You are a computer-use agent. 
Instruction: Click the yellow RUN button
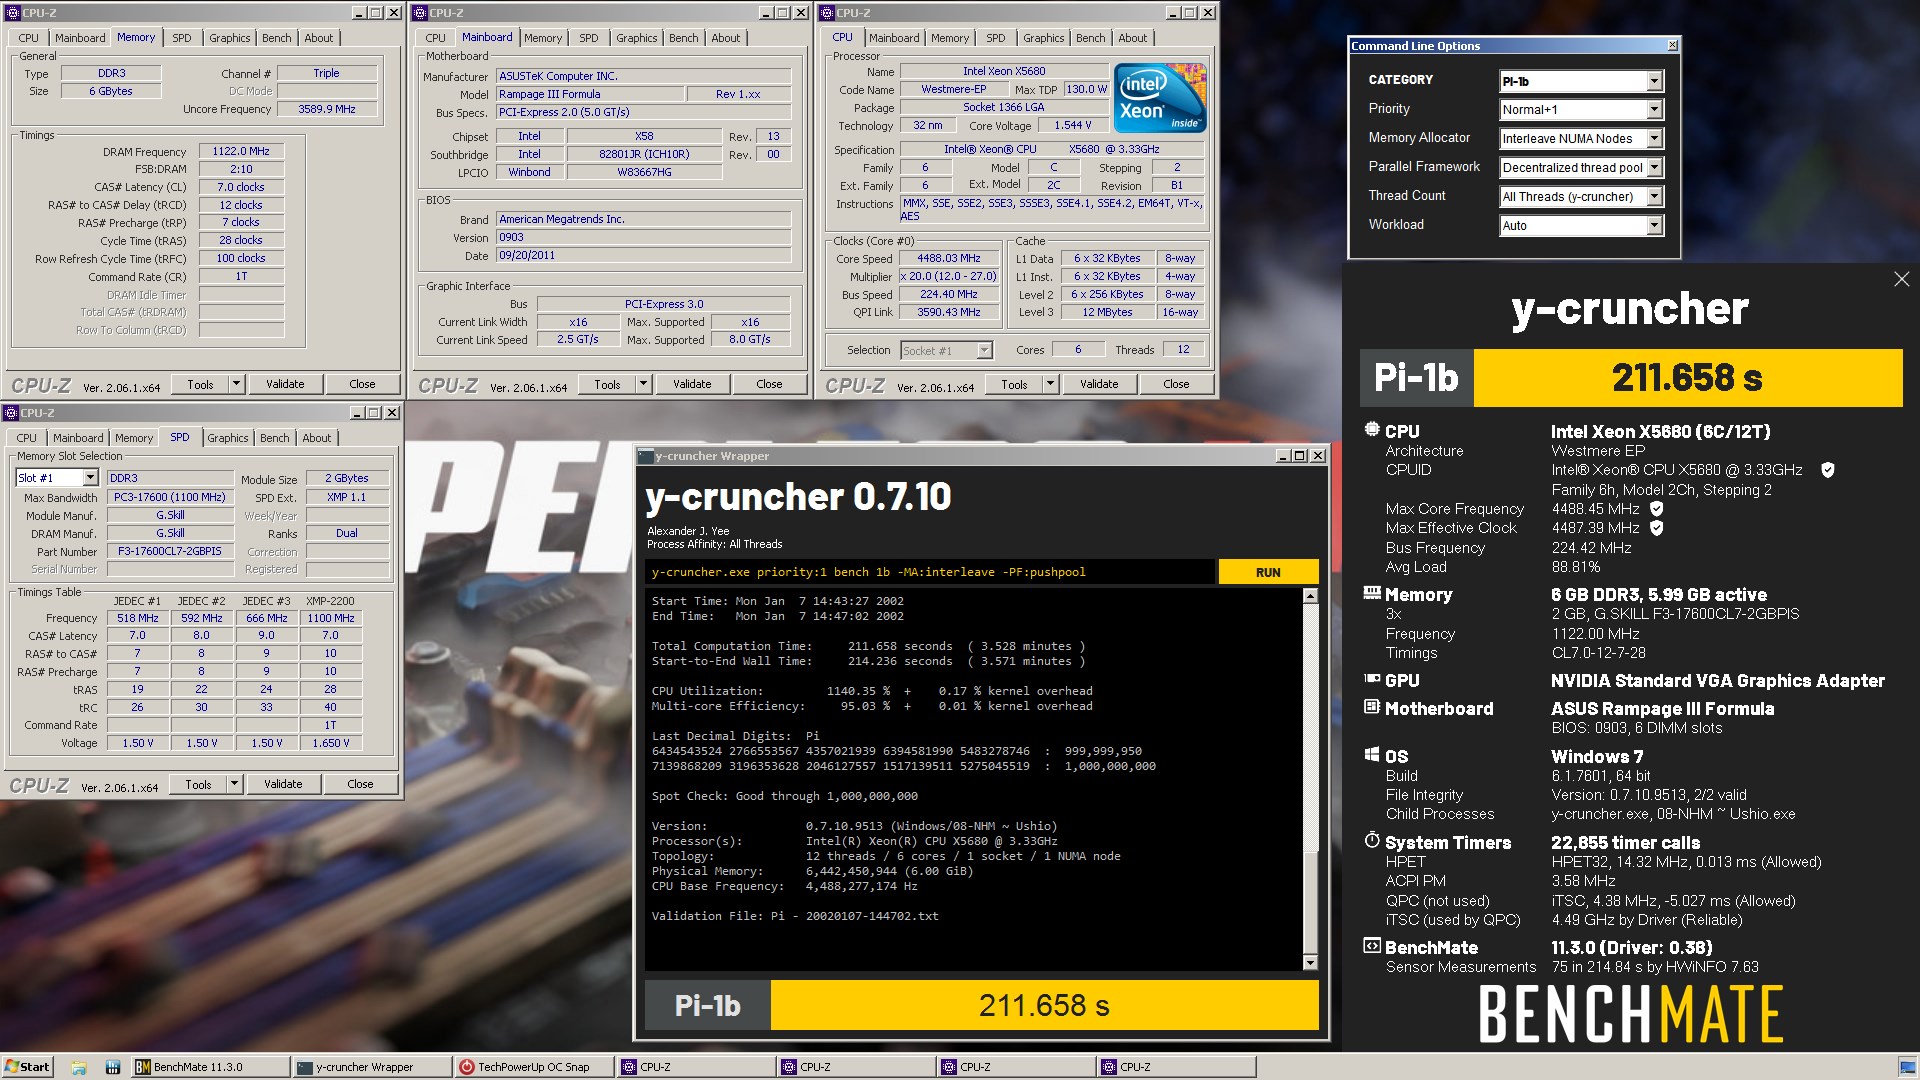[x=1268, y=572]
